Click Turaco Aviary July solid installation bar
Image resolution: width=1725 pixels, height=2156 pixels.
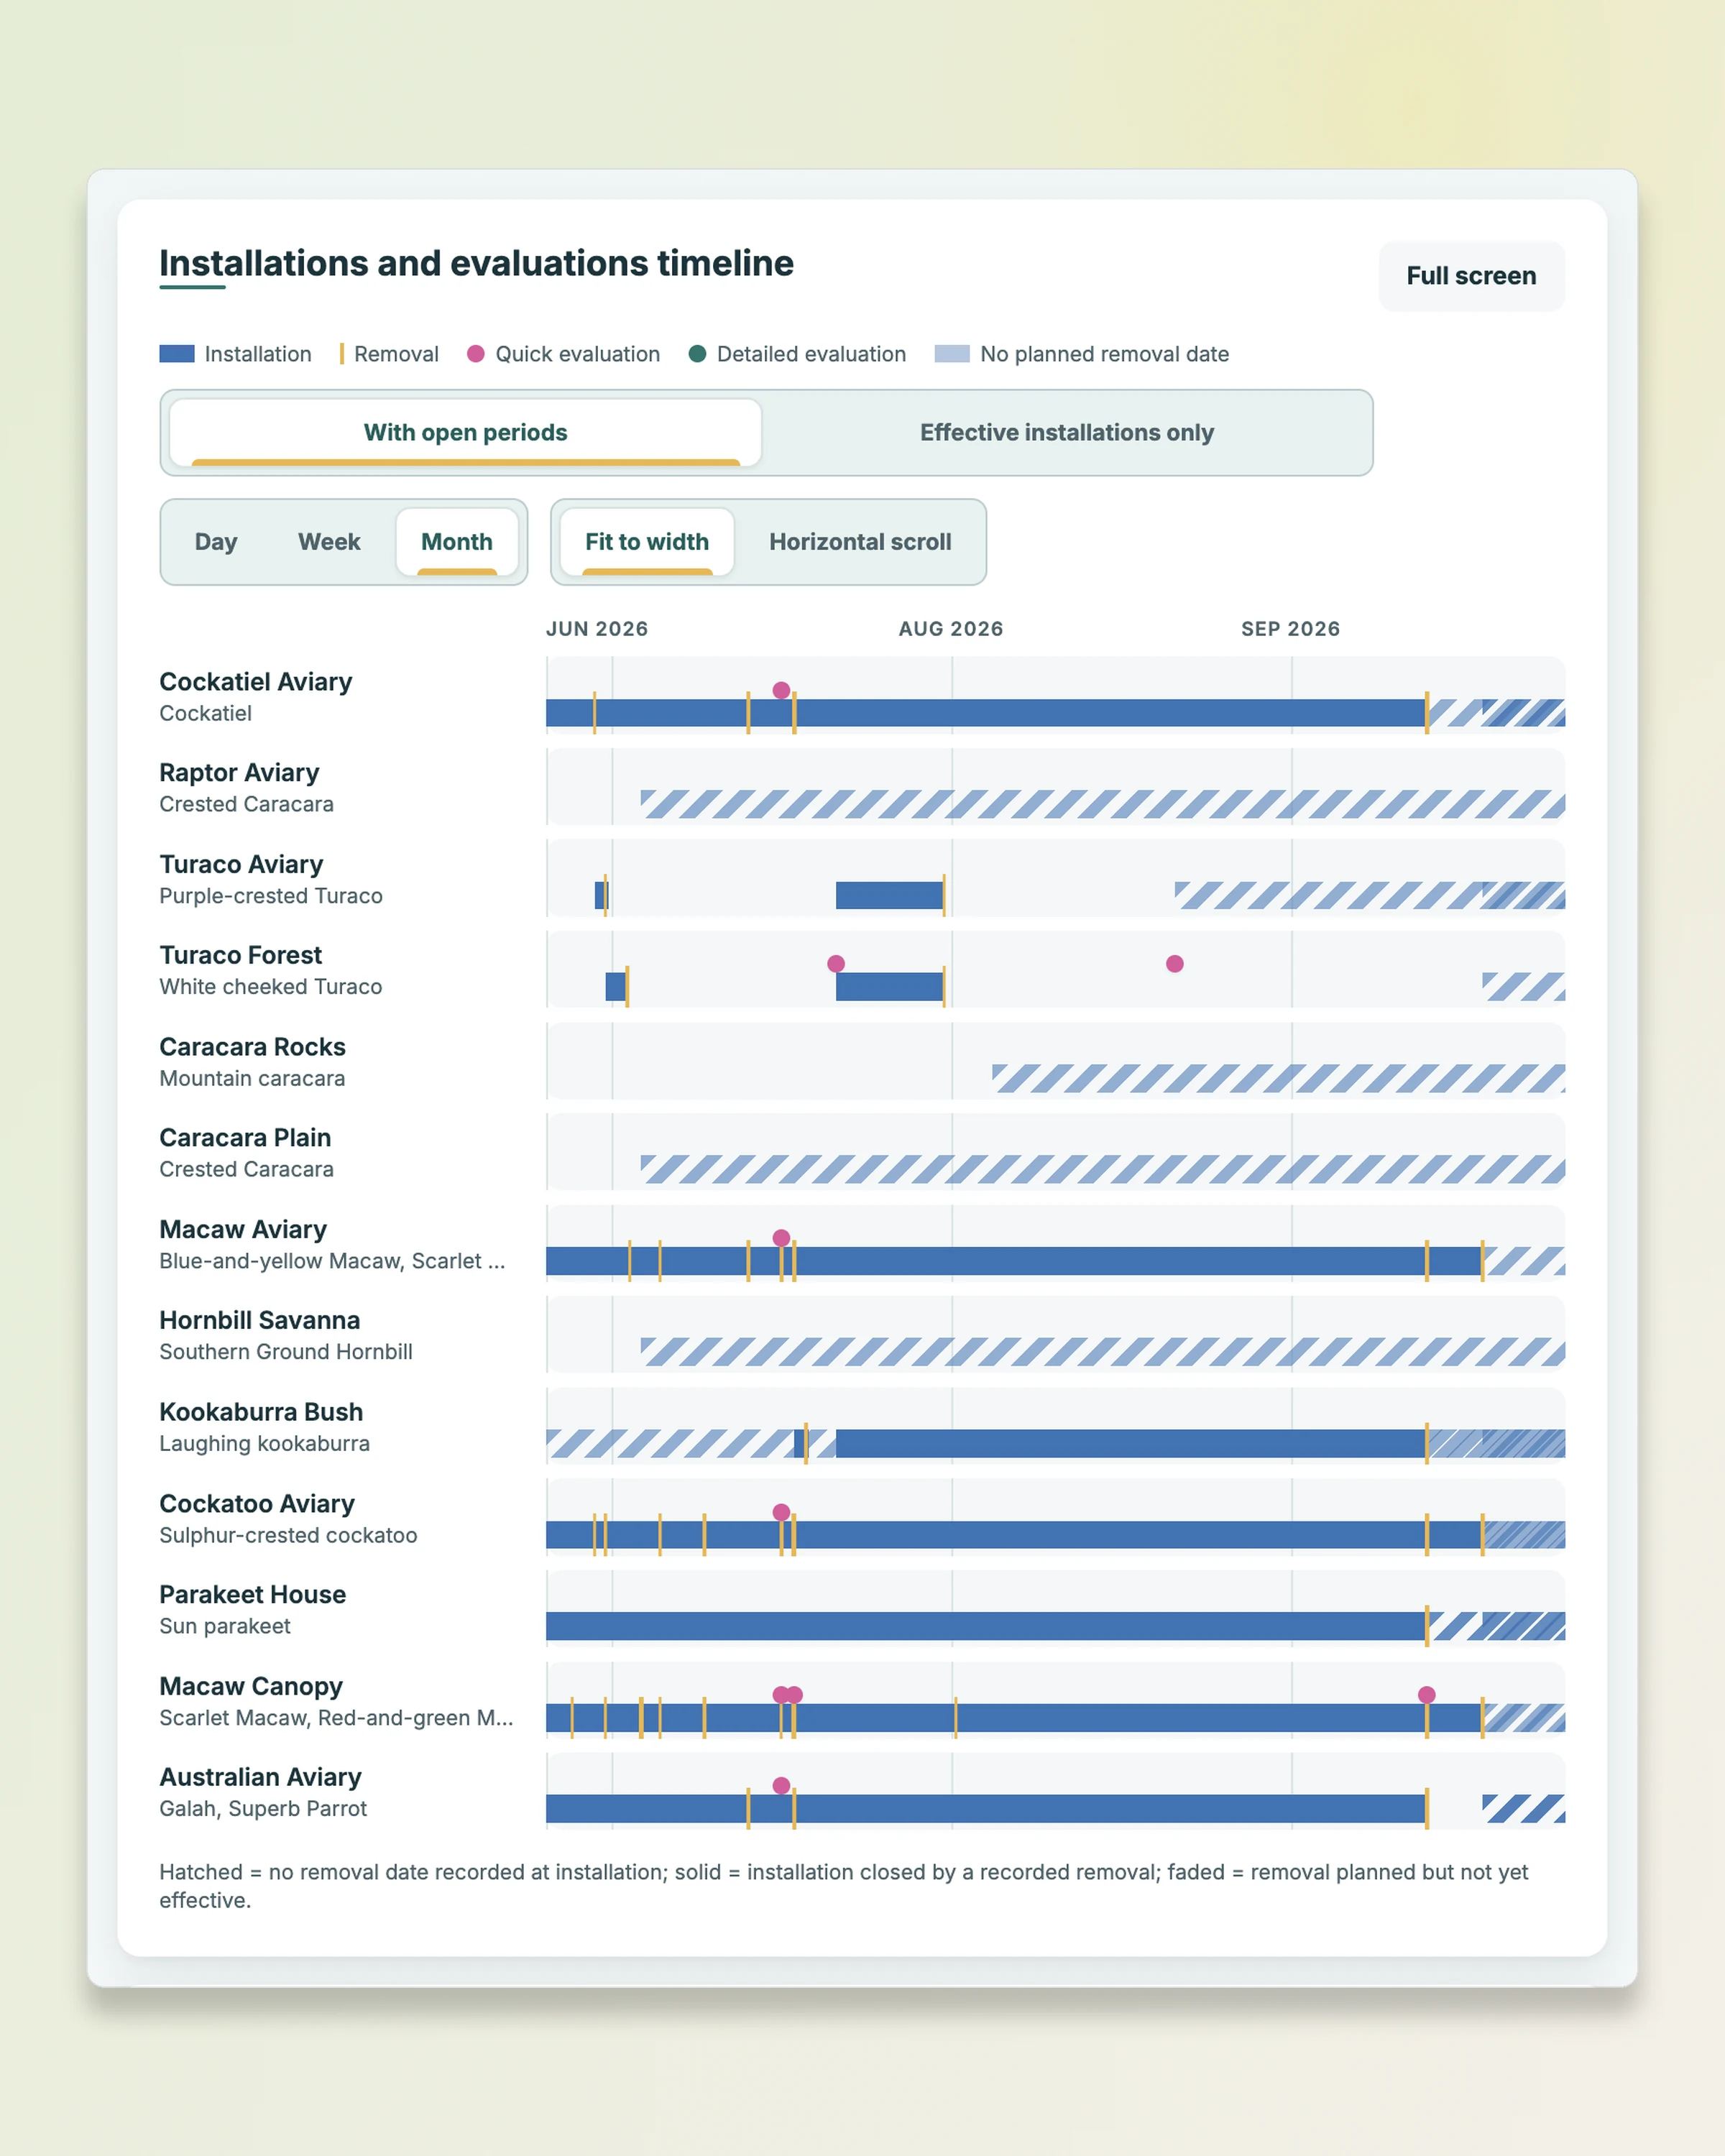coord(889,895)
